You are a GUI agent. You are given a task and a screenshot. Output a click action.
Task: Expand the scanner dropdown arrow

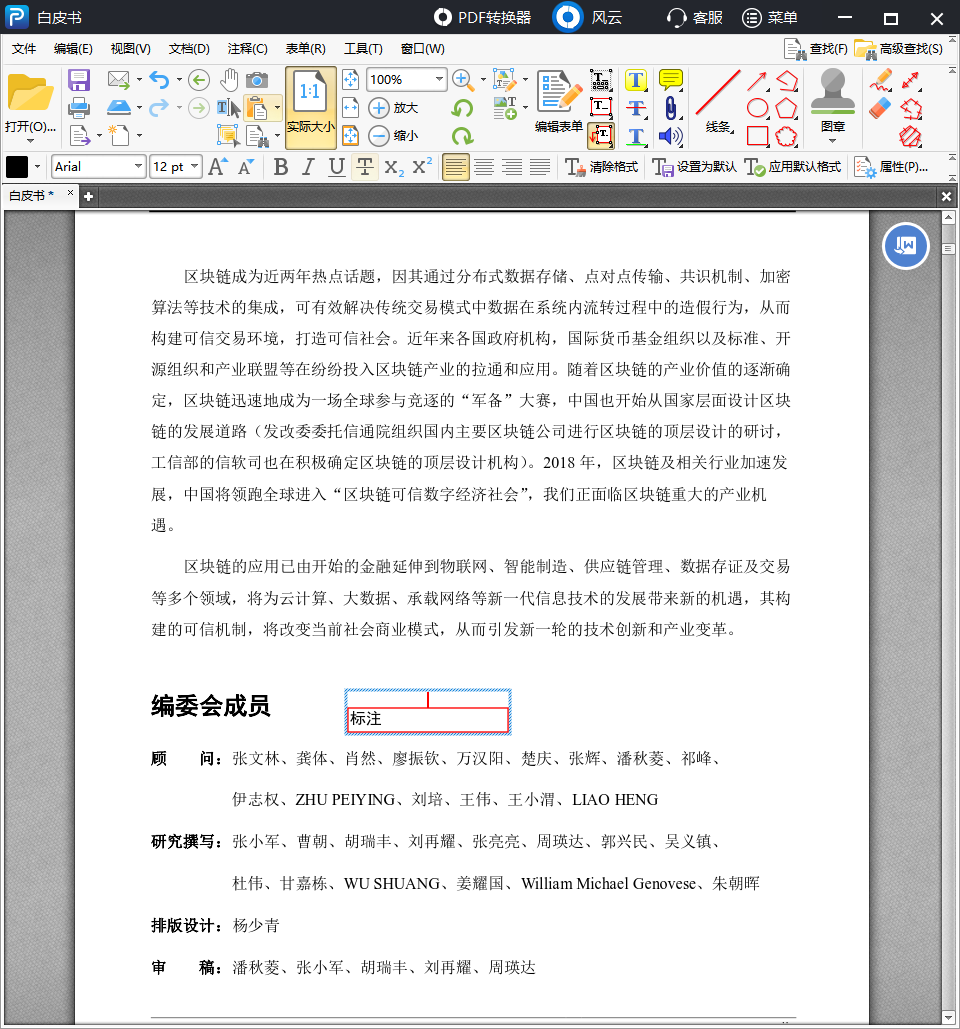point(139,108)
